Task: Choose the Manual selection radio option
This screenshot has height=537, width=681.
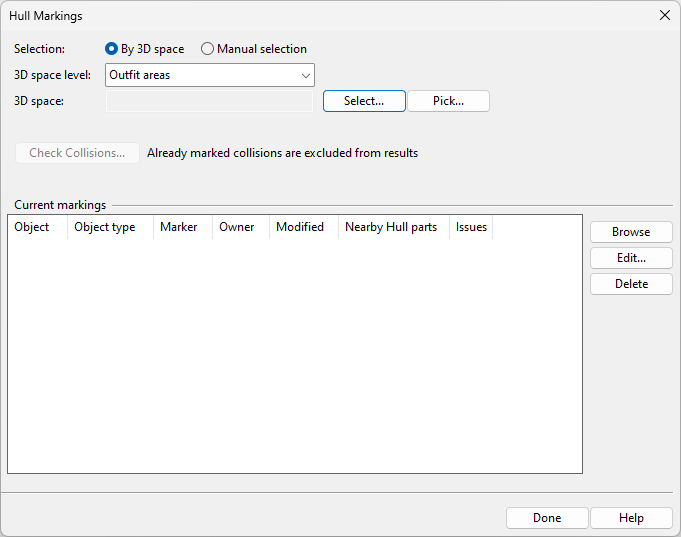Action: [208, 49]
